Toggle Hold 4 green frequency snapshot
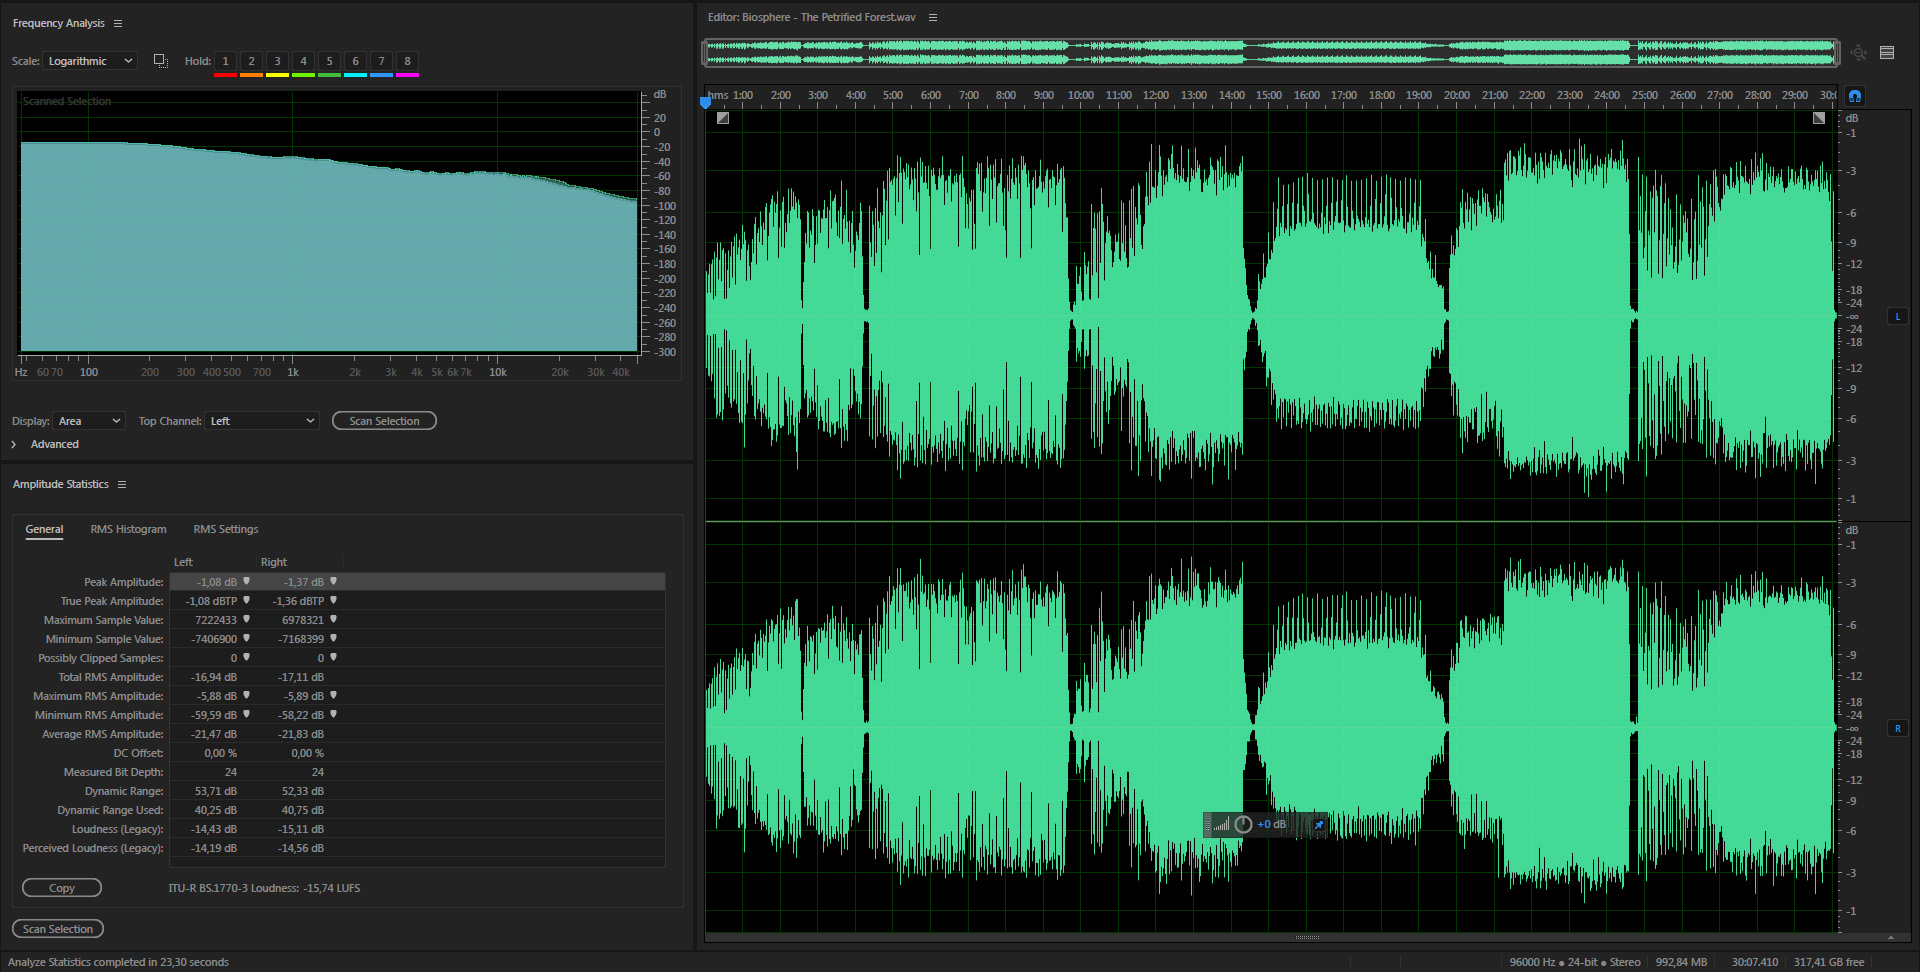Image resolution: width=1920 pixels, height=972 pixels. (303, 62)
